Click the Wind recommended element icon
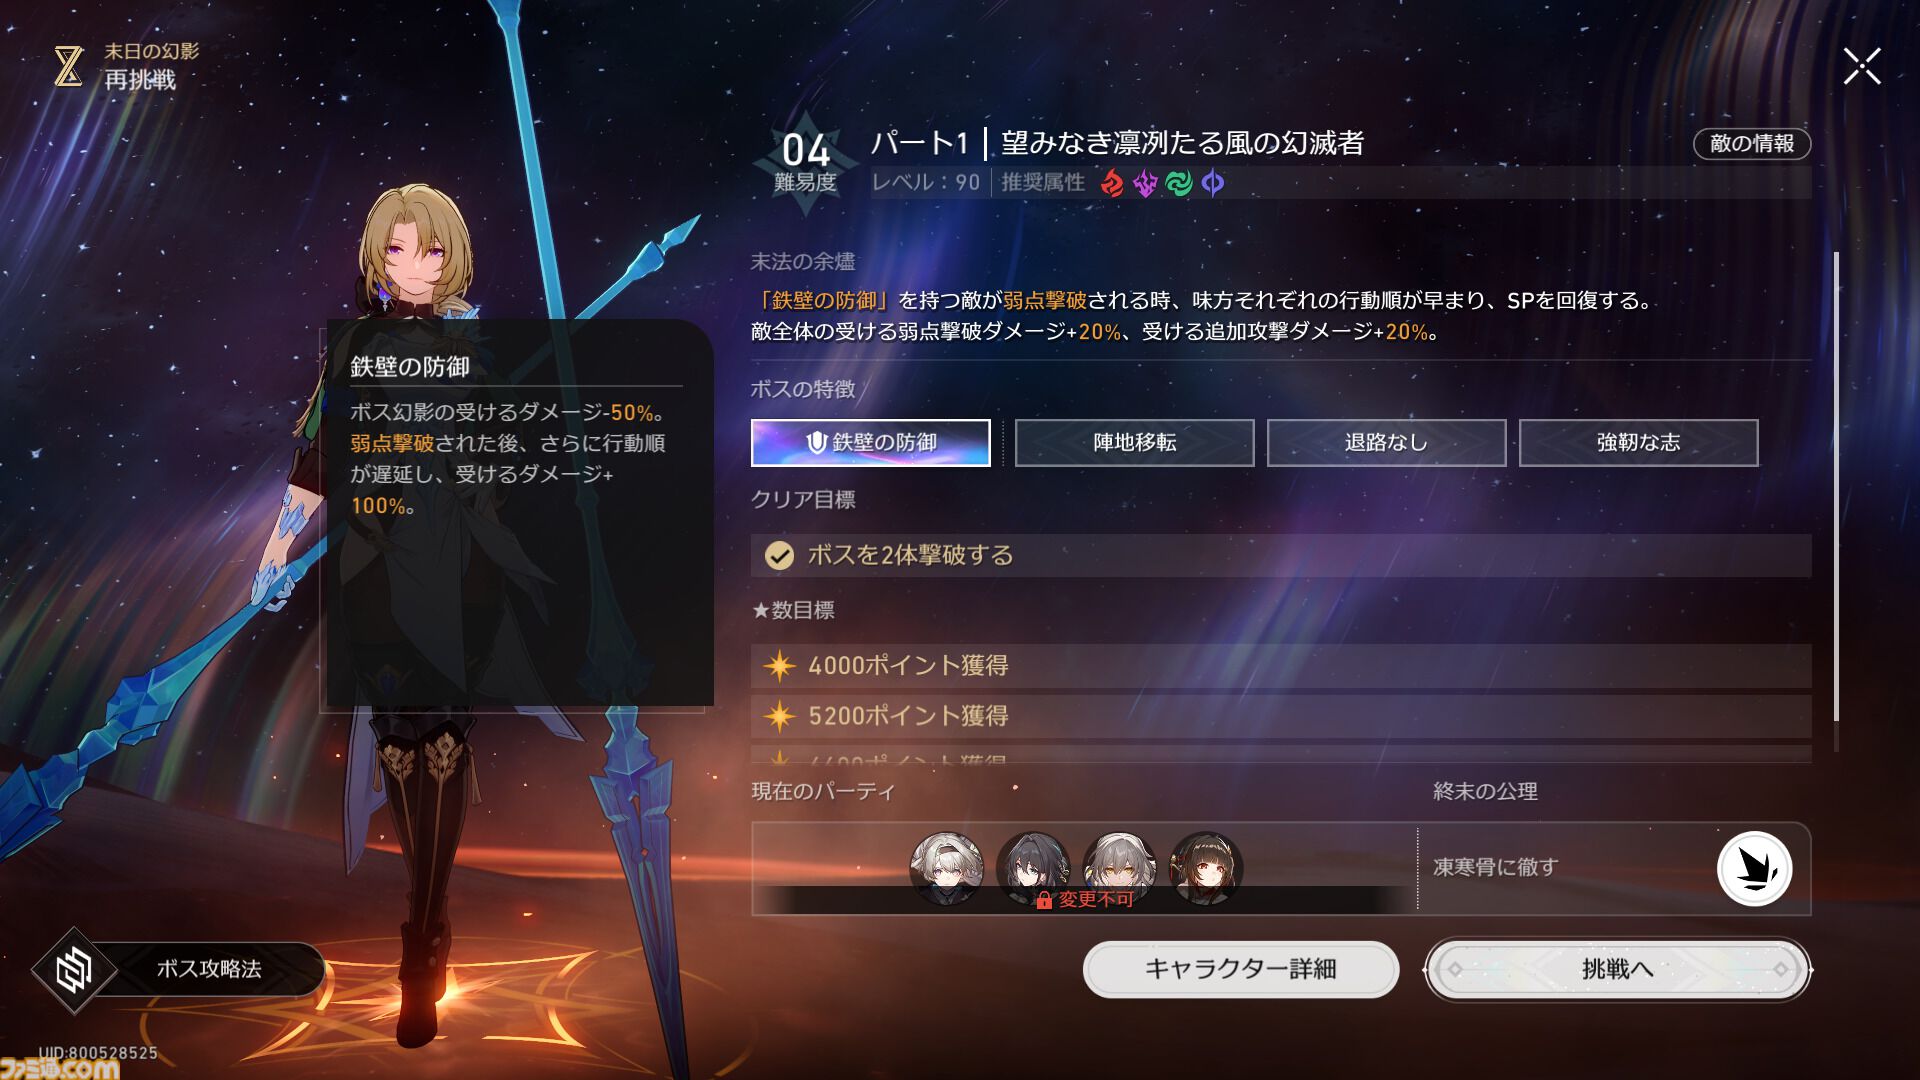Viewport: 1920px width, 1080px height. click(1179, 183)
